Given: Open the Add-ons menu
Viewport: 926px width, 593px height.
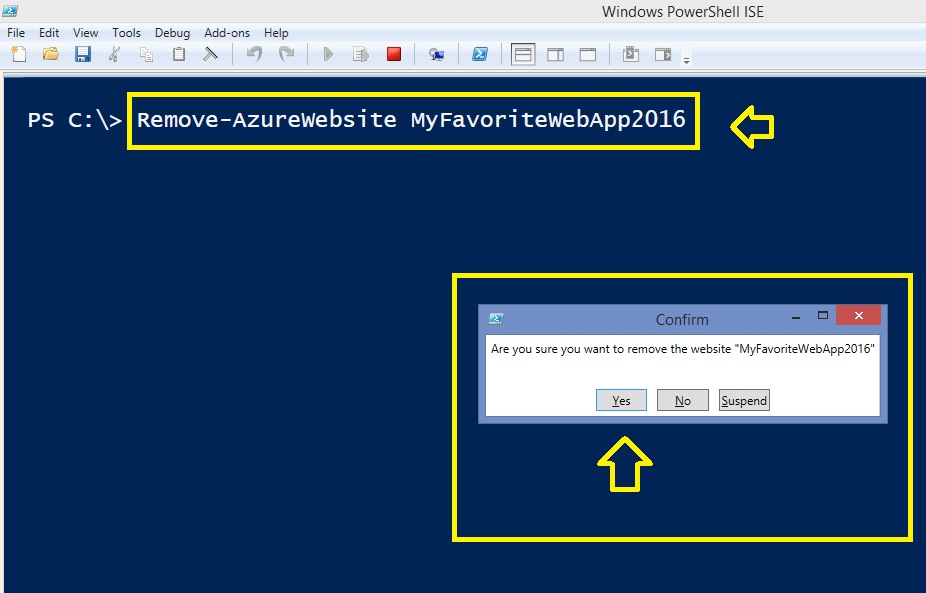Looking at the screenshot, I should 227,33.
